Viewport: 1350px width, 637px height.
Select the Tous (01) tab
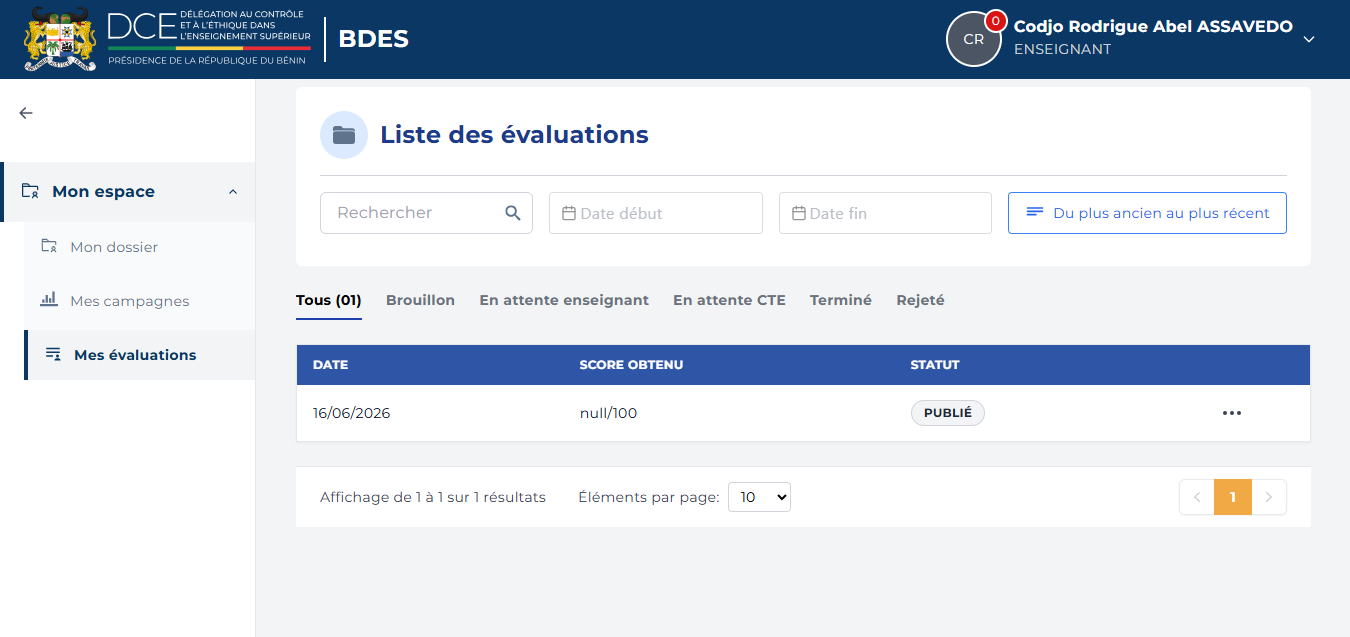click(329, 300)
